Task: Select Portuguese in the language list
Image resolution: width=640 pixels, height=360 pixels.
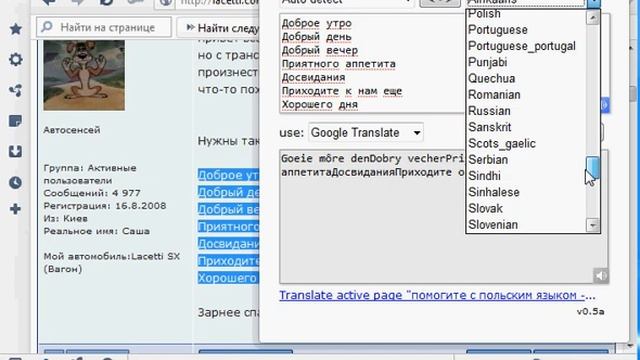Action: tap(498, 30)
